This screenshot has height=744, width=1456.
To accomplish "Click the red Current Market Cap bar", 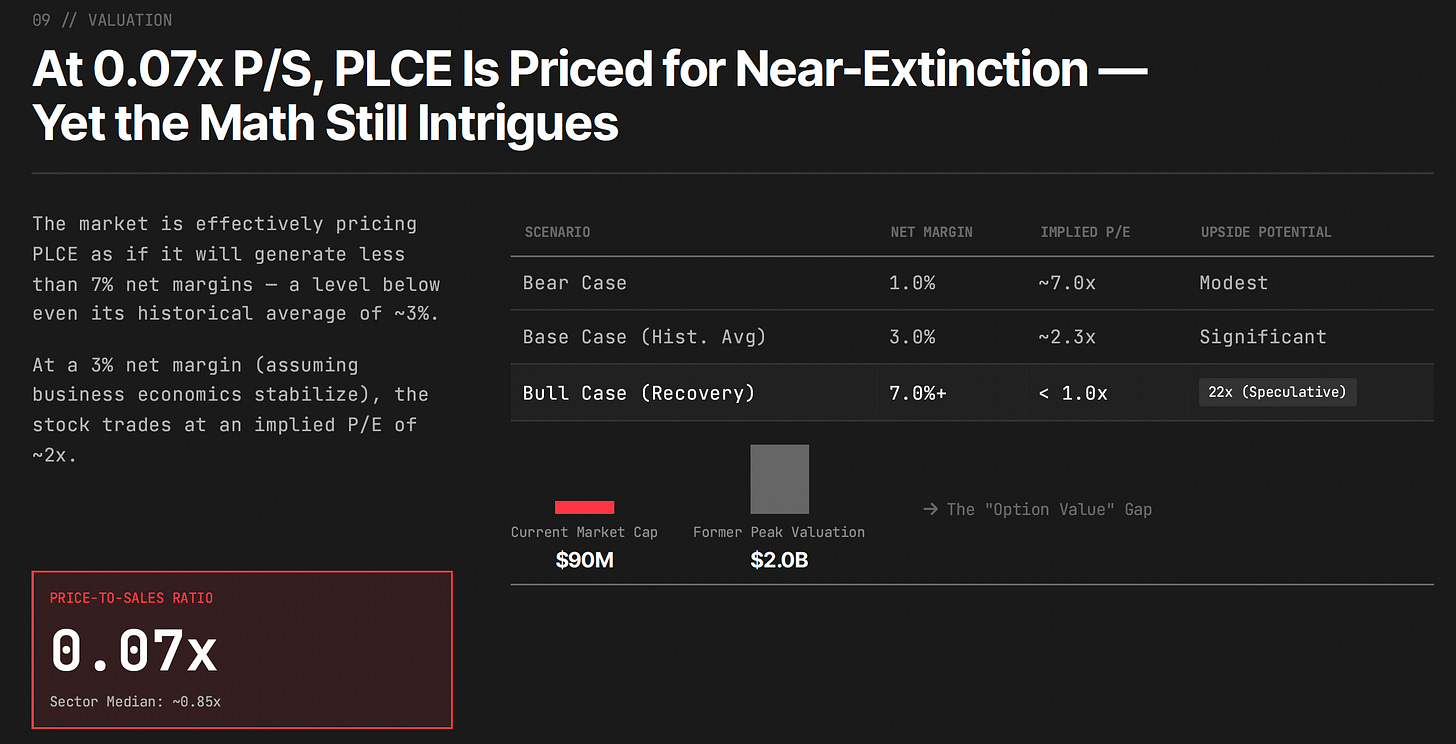I will (x=584, y=507).
